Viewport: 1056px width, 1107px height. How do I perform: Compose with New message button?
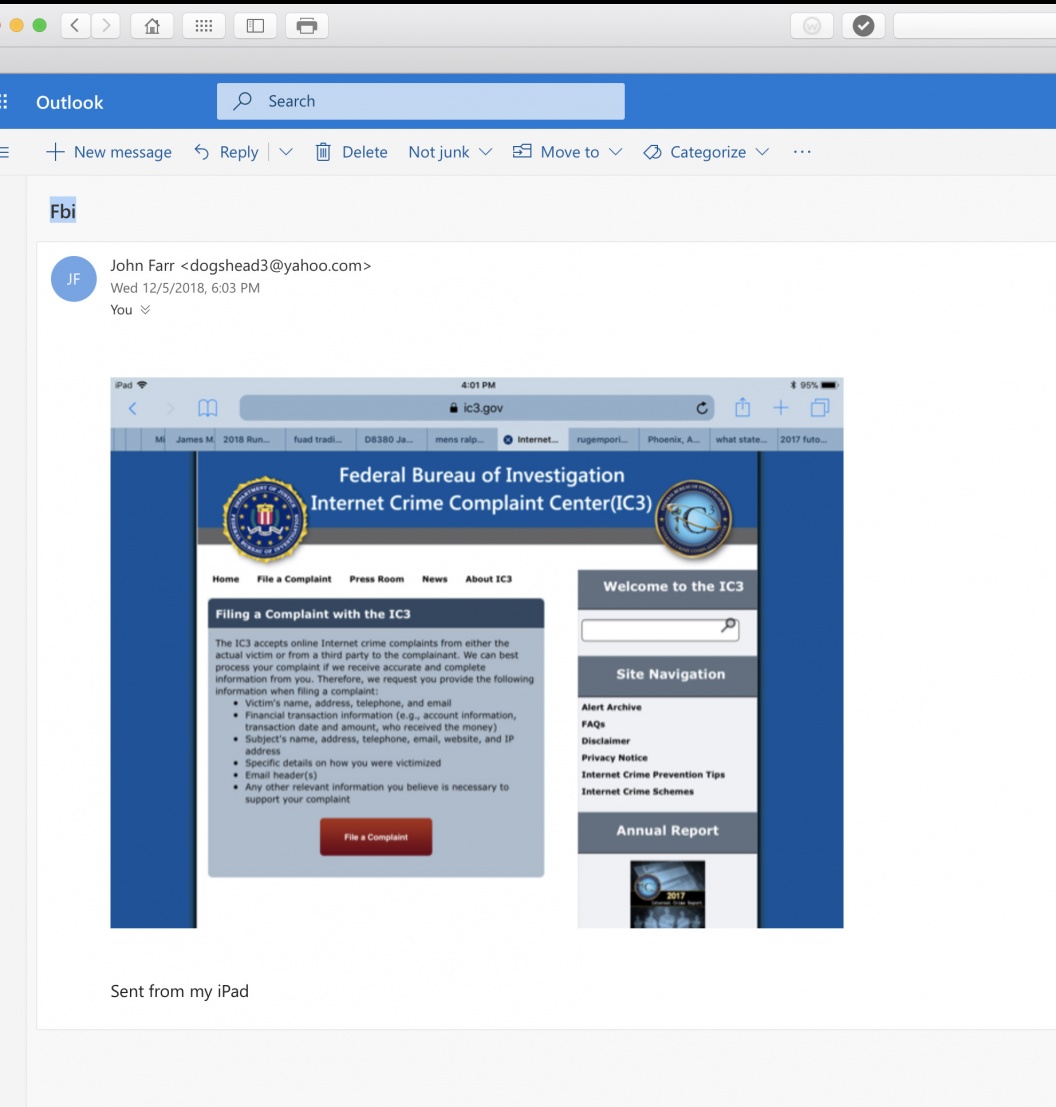click(x=109, y=152)
